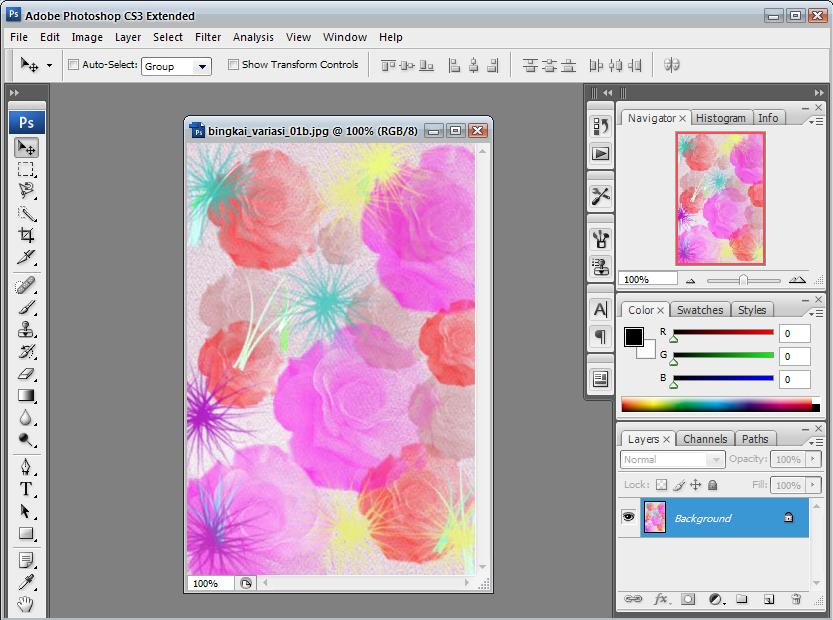Screen dimensions: 833x620
Task: Choose the Healing Brush tool
Action: (26, 286)
